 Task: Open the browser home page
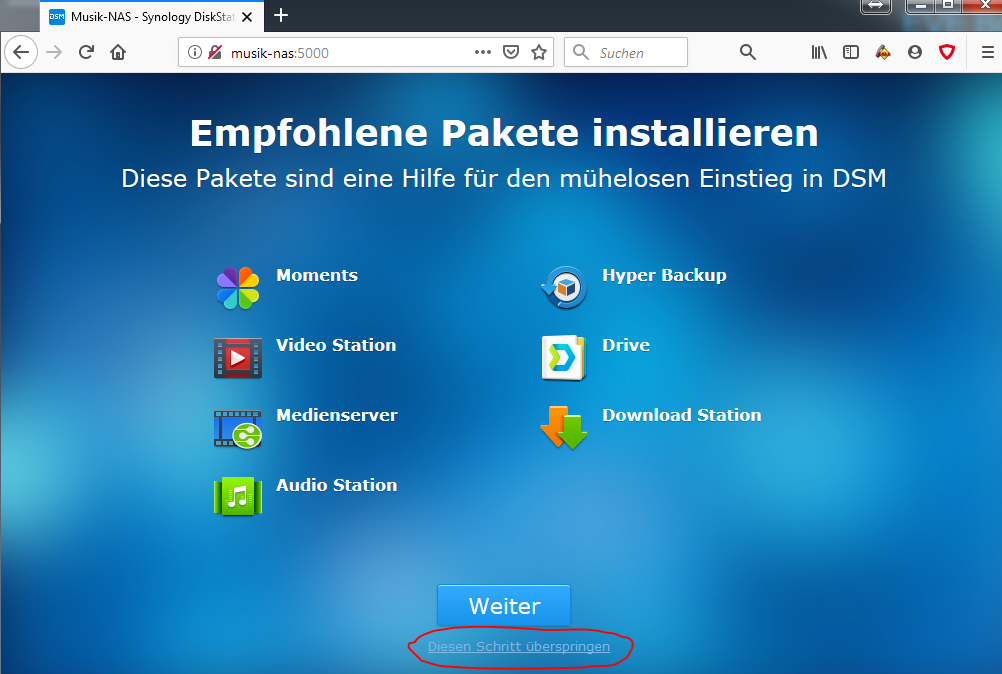pyautogui.click(x=118, y=52)
